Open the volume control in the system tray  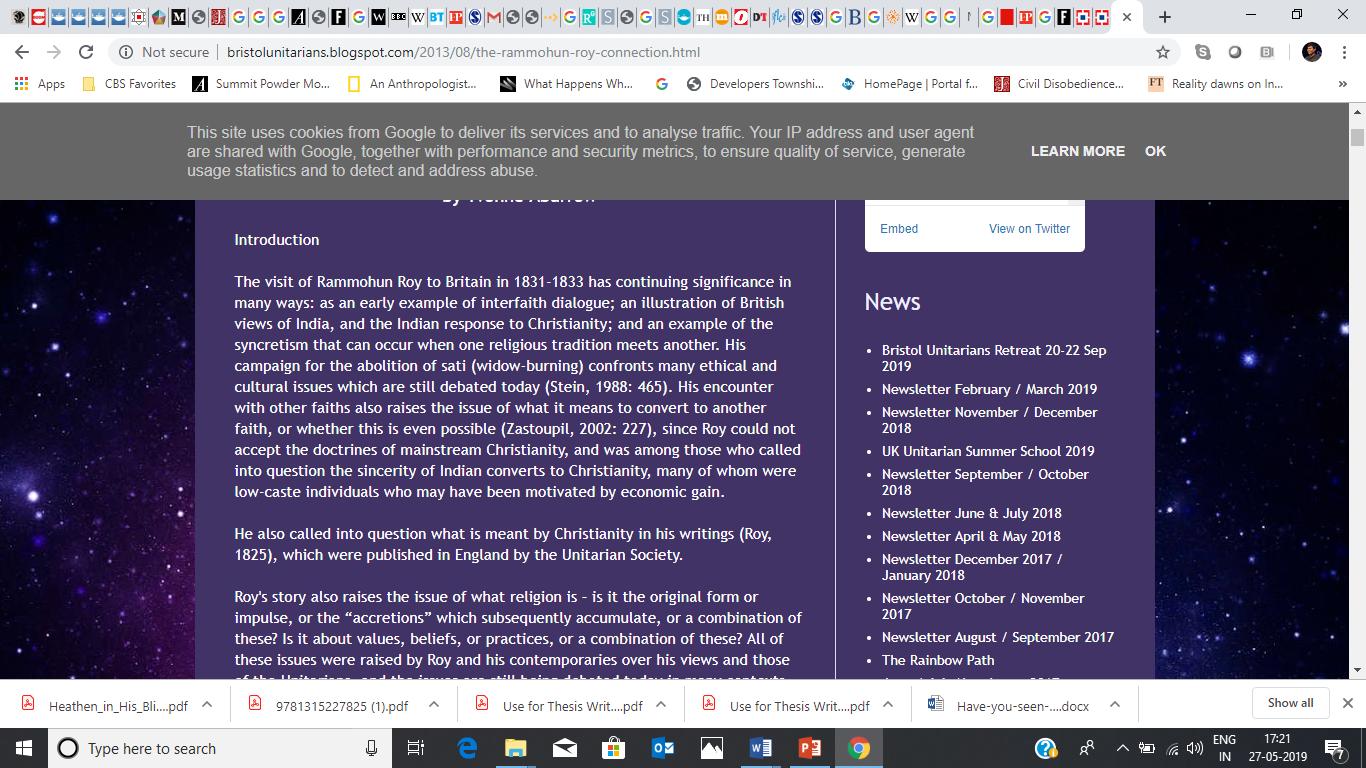[1195, 748]
